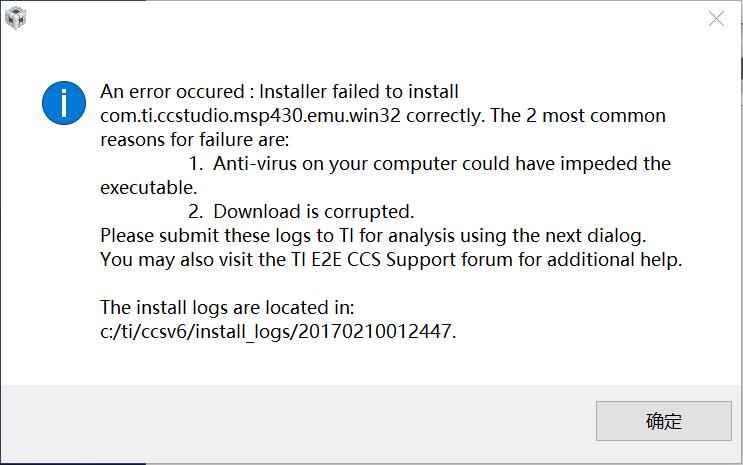This screenshot has width=743, height=465.
Task: Click the "Please submit these logs" sentence
Action: point(373,236)
